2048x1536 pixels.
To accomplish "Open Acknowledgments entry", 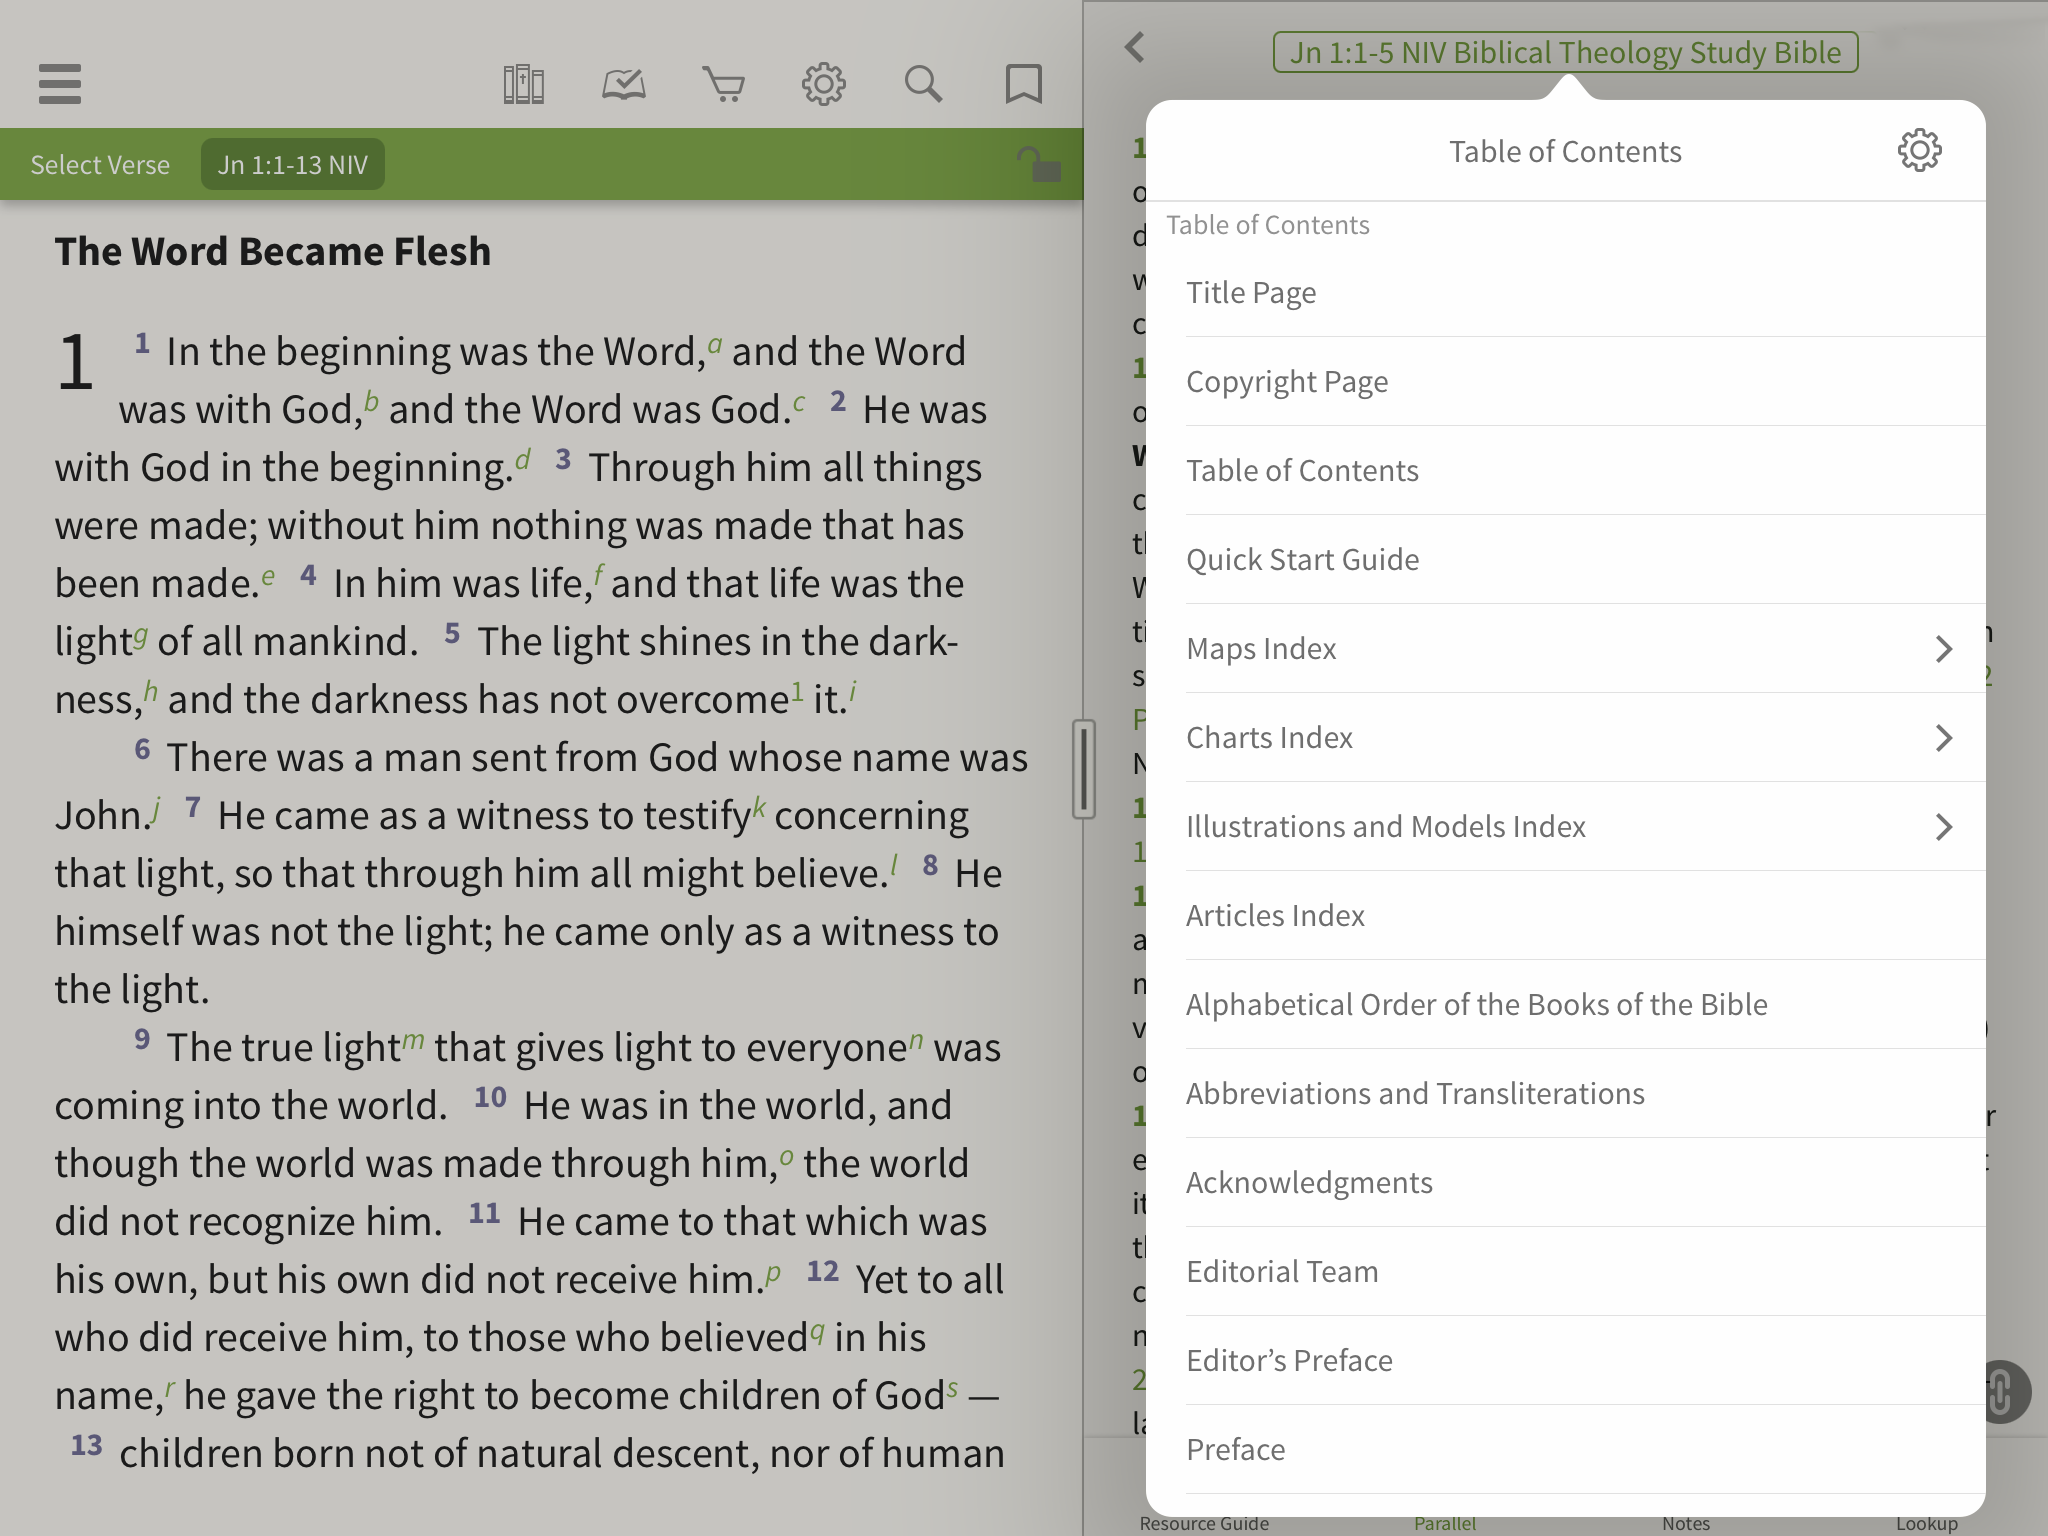I will click(x=1565, y=1183).
